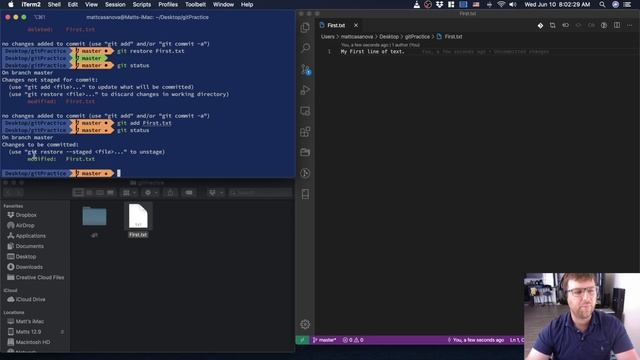Click the errors and warnings count in status bar
Screen dimensions: 640x360
tap(353, 340)
